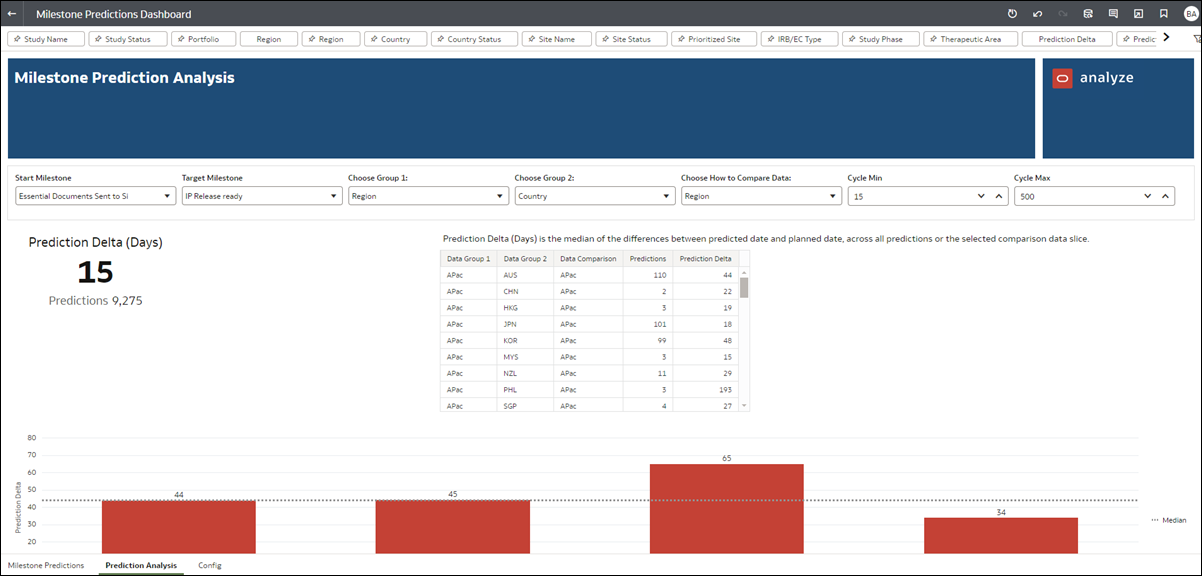The height and width of the screenshot is (576, 1202).
Task: Expand the Choose Group 2 dropdown
Action: 595,196
